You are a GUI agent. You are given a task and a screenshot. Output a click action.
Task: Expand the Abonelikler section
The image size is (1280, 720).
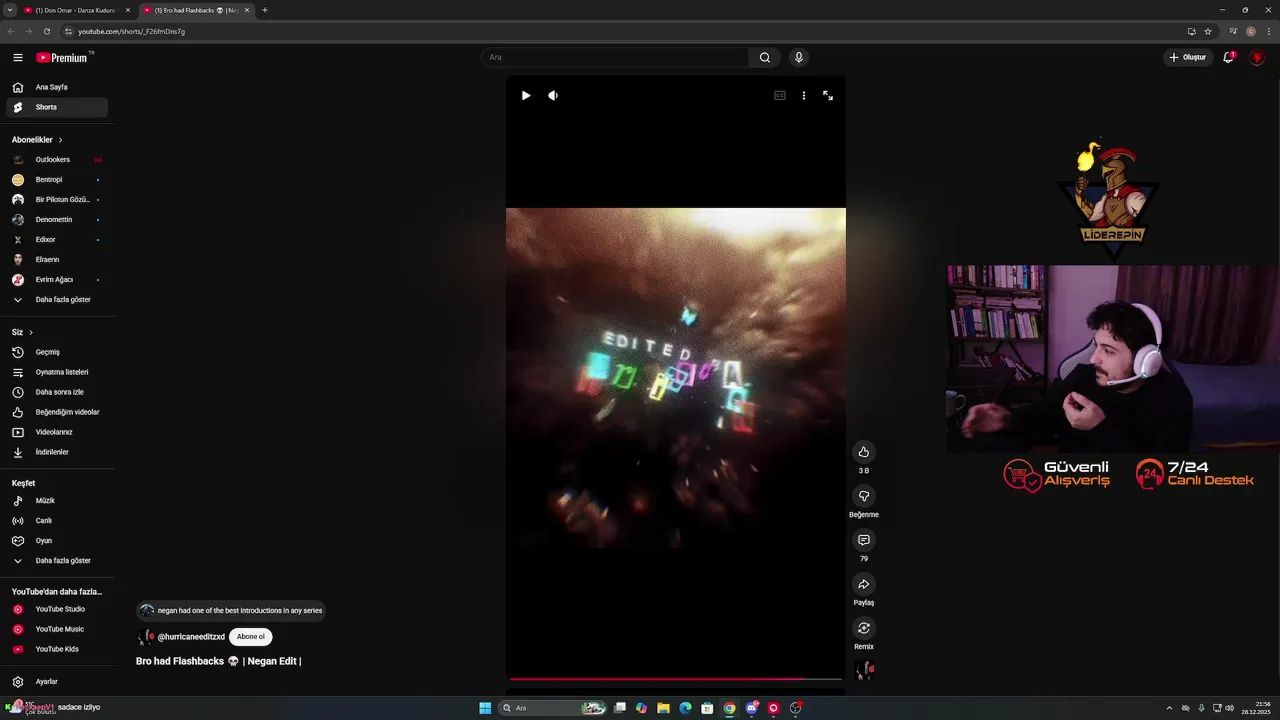pyautogui.click(x=37, y=140)
